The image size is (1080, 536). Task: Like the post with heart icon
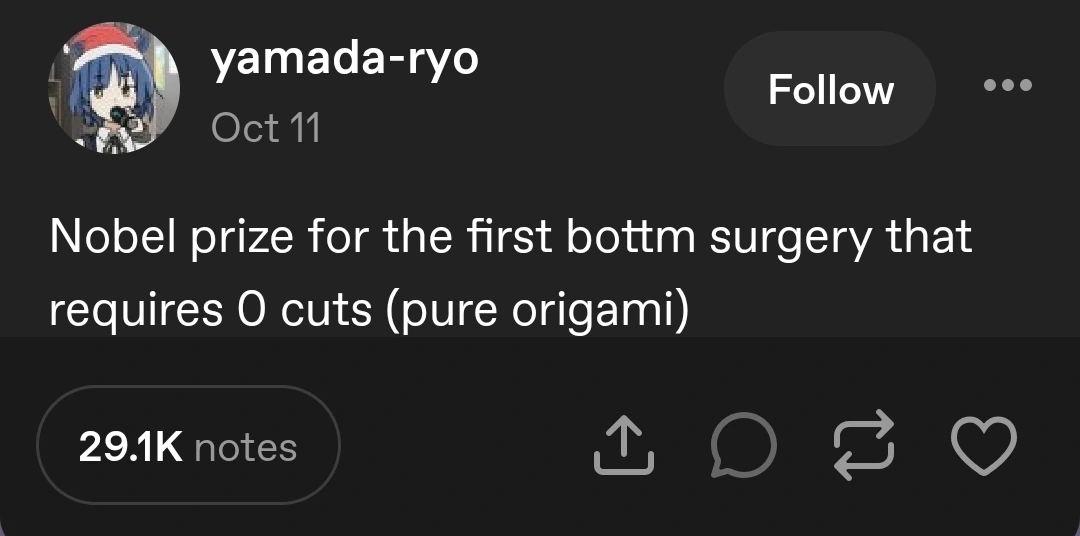pyautogui.click(x=982, y=445)
